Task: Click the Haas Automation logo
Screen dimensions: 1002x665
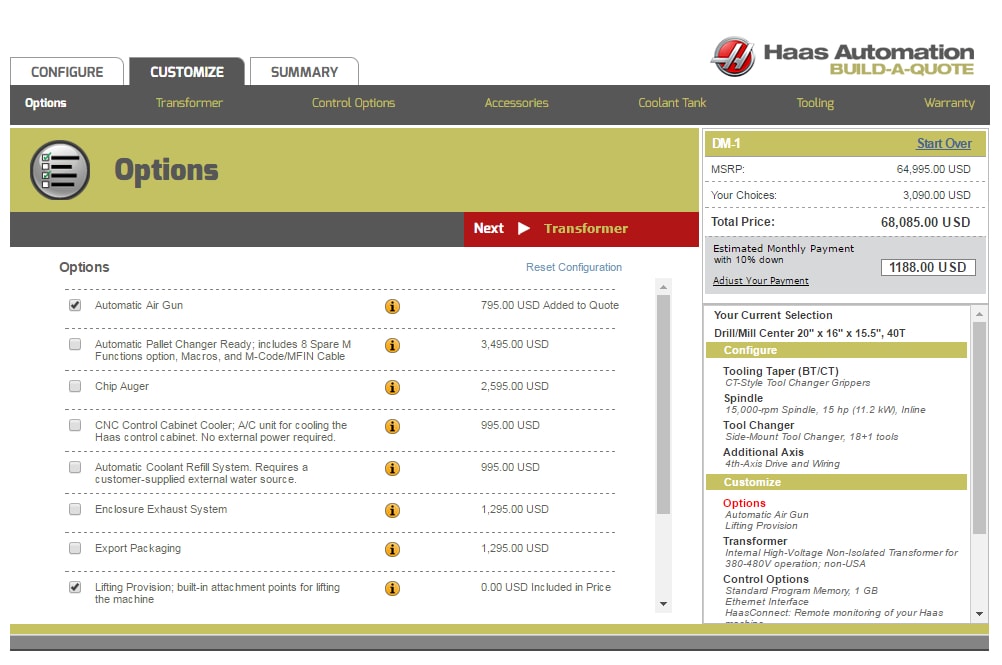Action: click(x=842, y=57)
